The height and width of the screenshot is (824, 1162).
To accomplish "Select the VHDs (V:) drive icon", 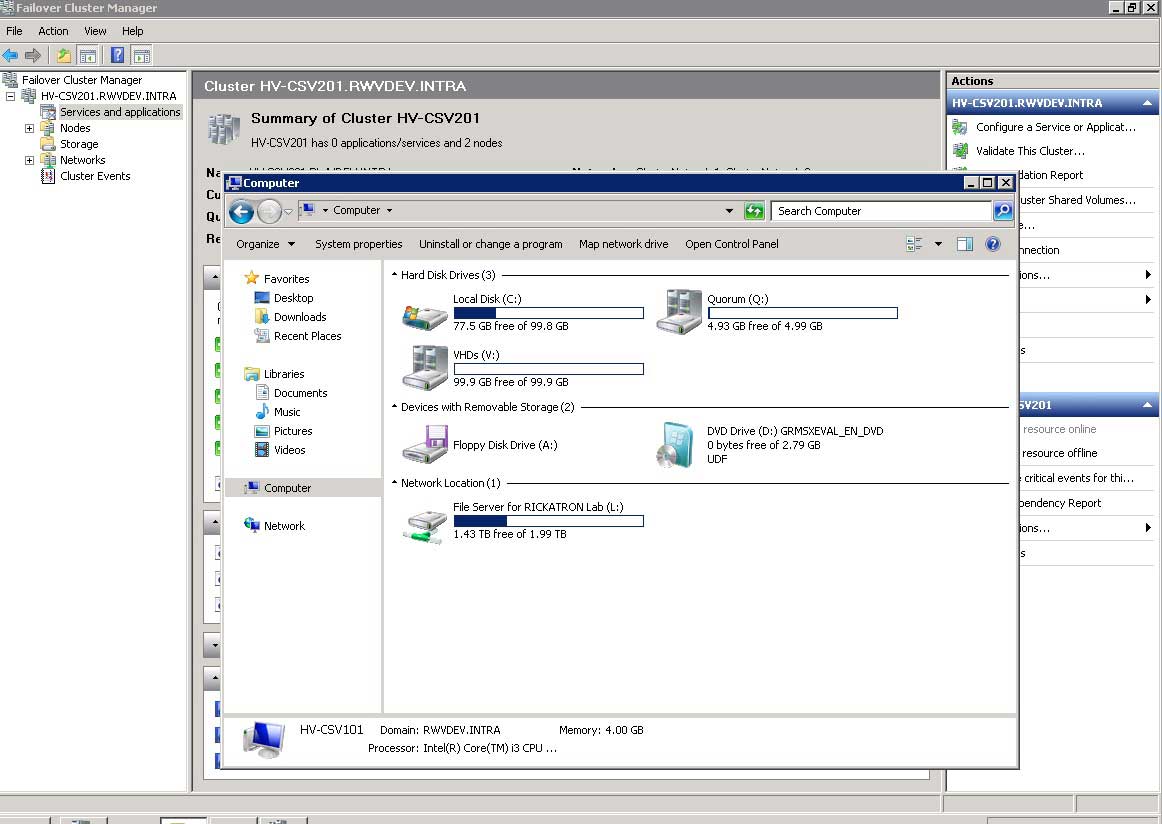I will [425, 368].
